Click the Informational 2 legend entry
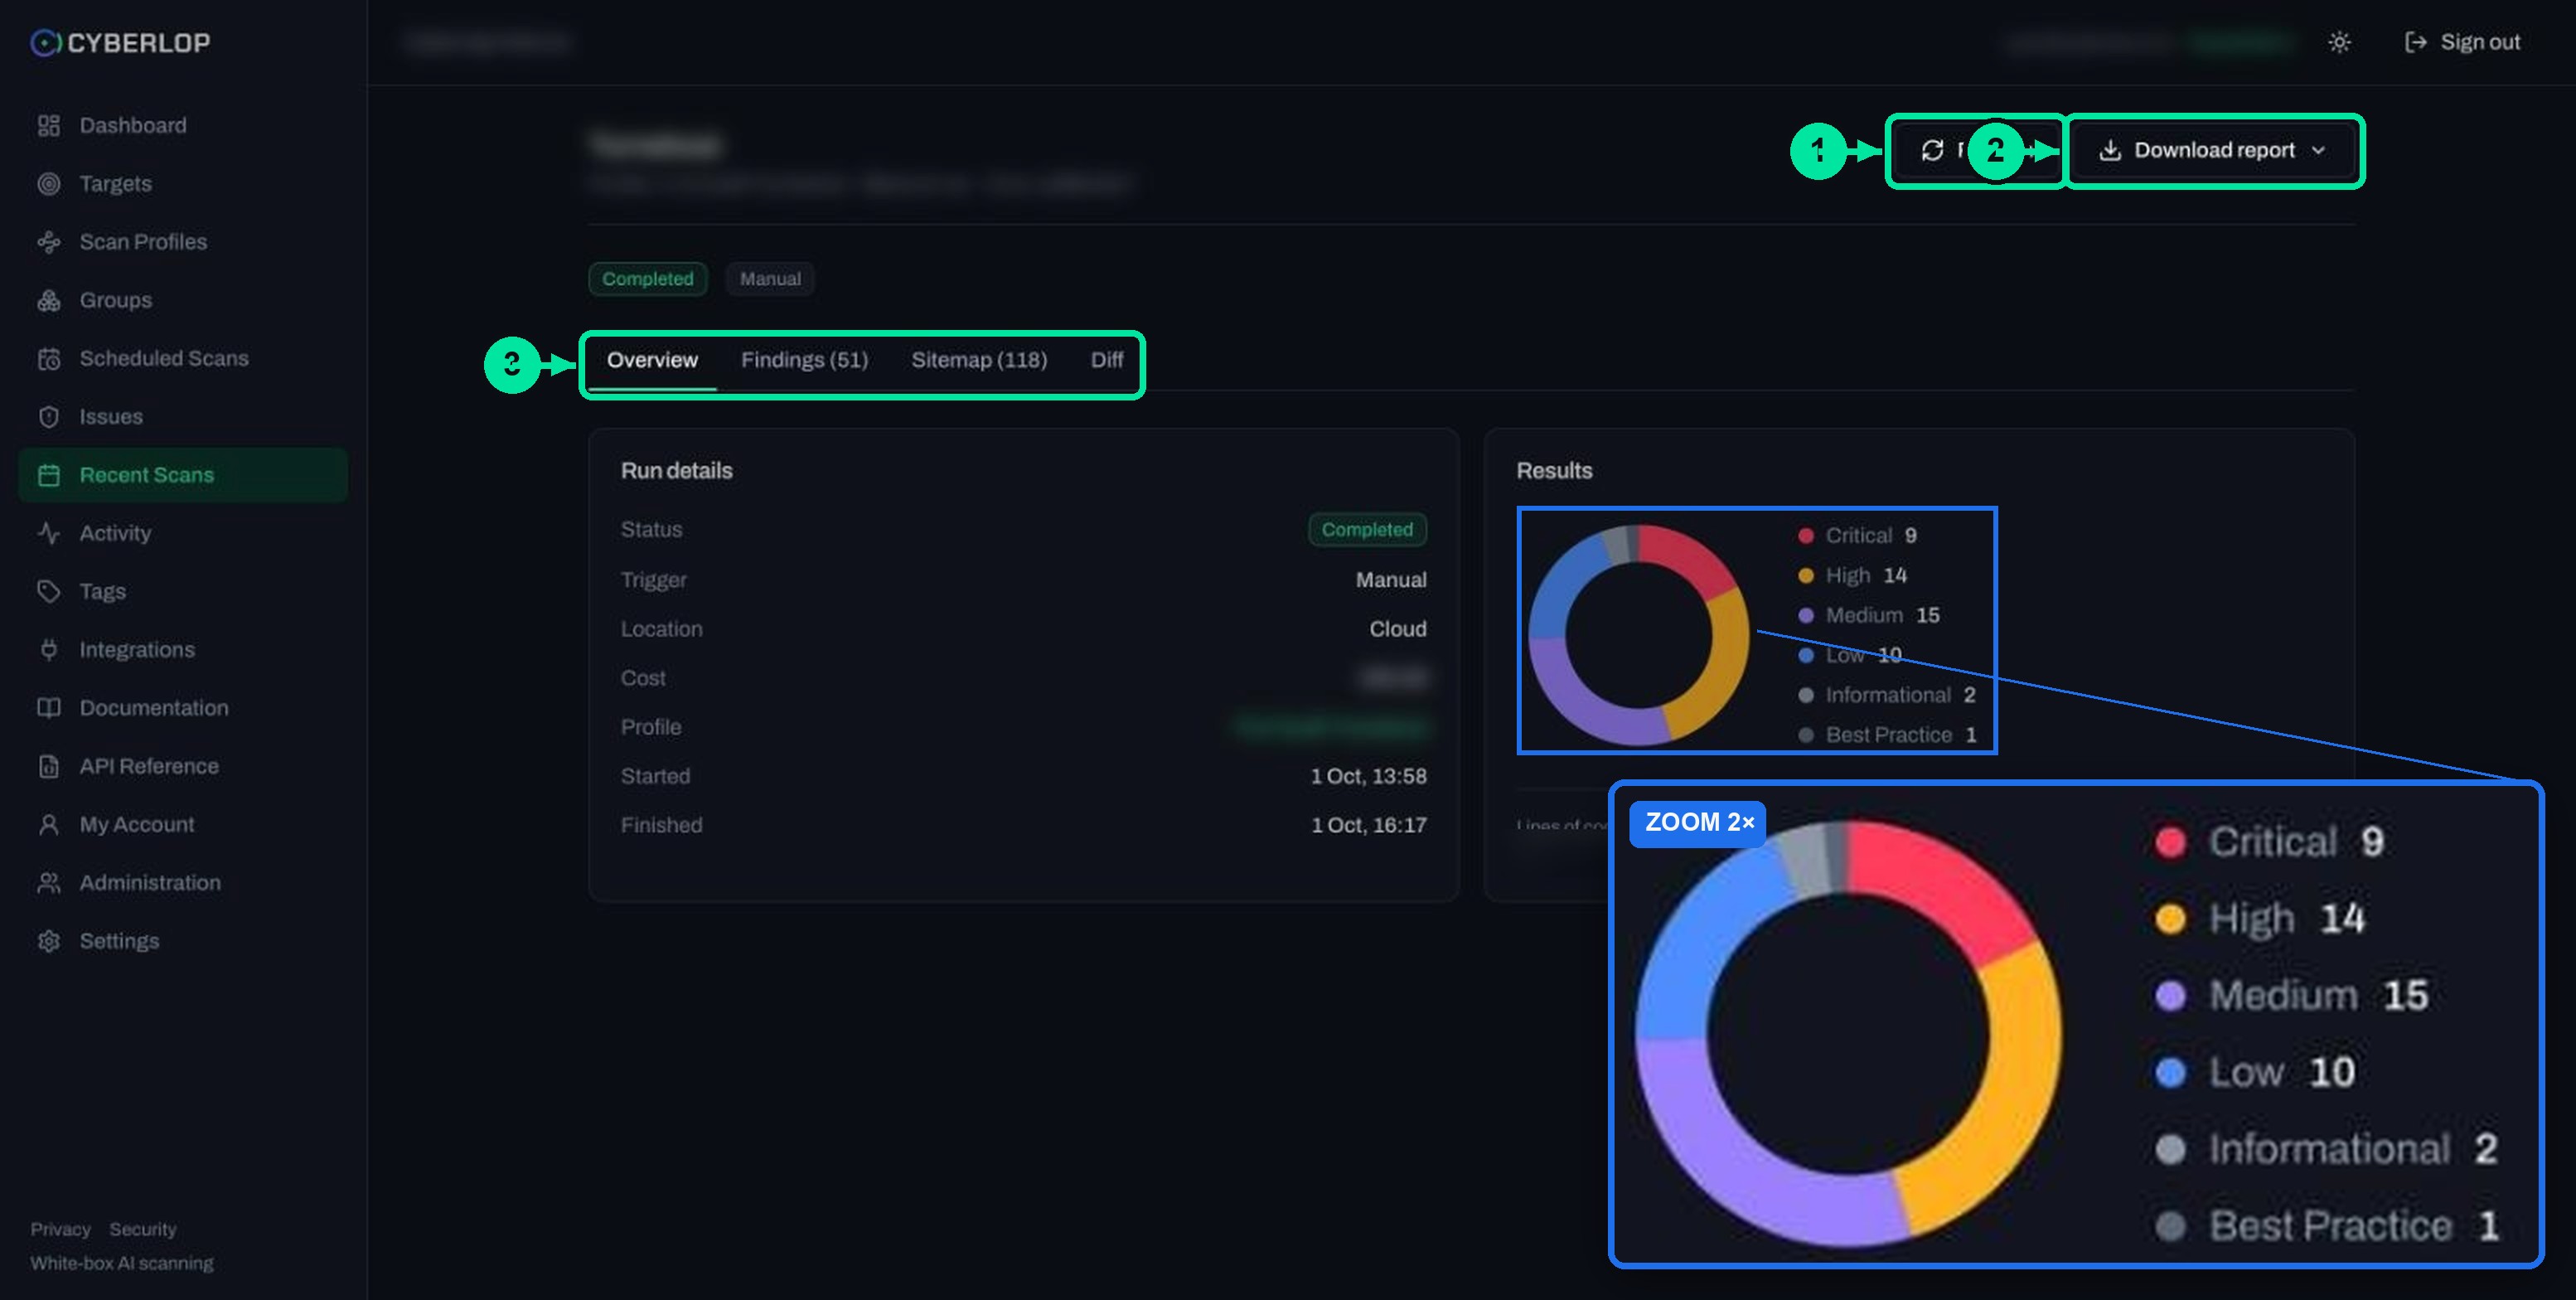Viewport: 2576px width, 1300px height. tap(1886, 695)
